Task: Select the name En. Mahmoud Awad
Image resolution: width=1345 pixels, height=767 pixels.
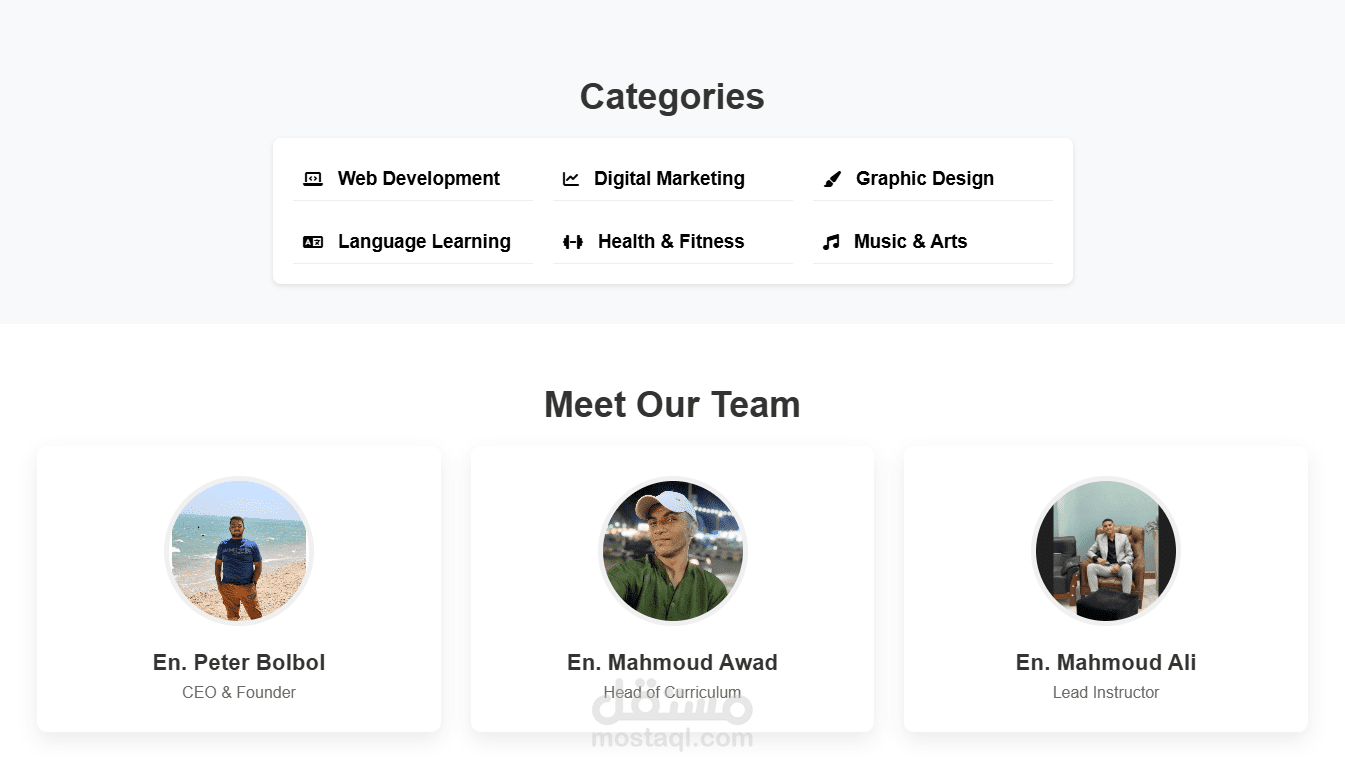Action: [x=672, y=662]
